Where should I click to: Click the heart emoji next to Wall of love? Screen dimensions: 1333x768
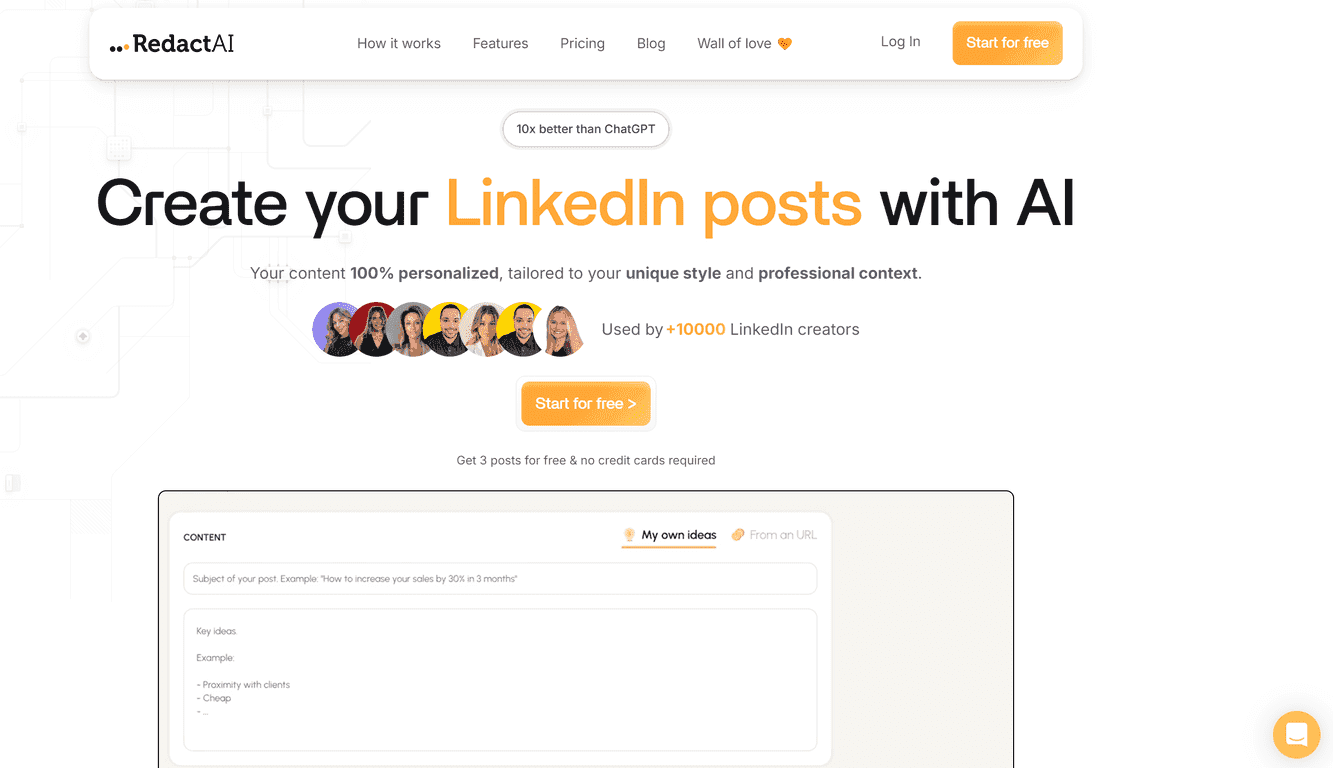(x=786, y=43)
